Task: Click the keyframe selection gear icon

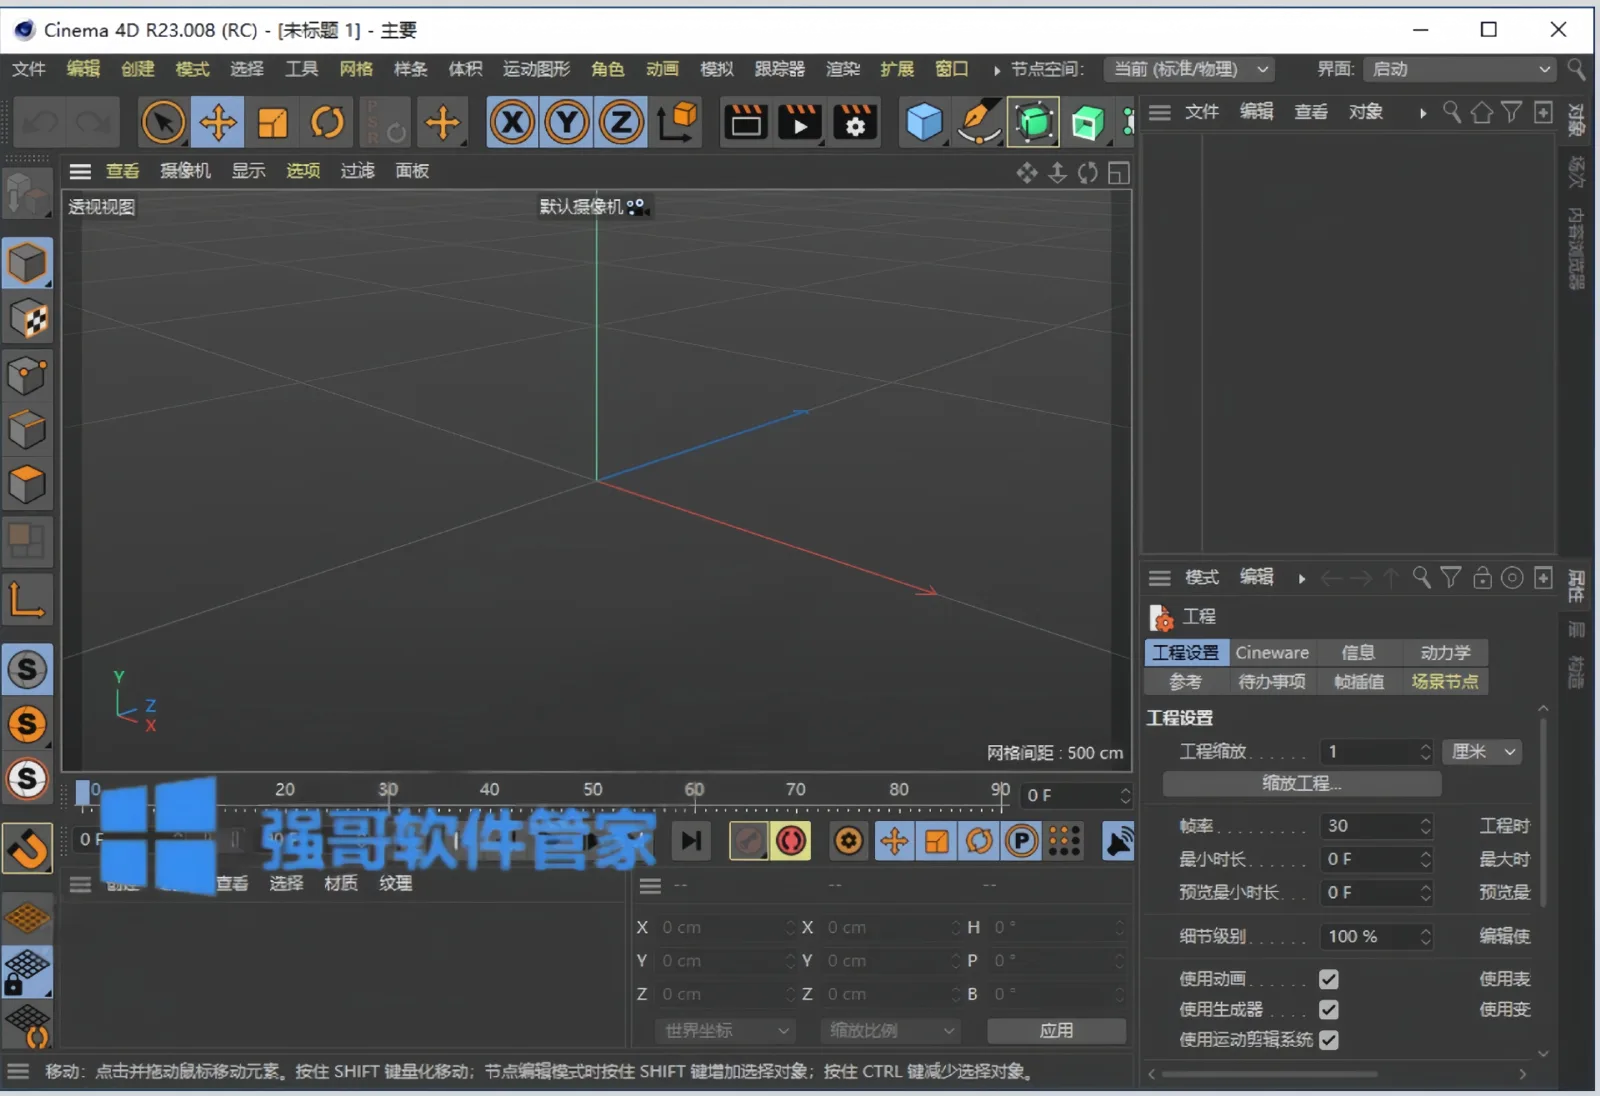Action: [x=849, y=841]
